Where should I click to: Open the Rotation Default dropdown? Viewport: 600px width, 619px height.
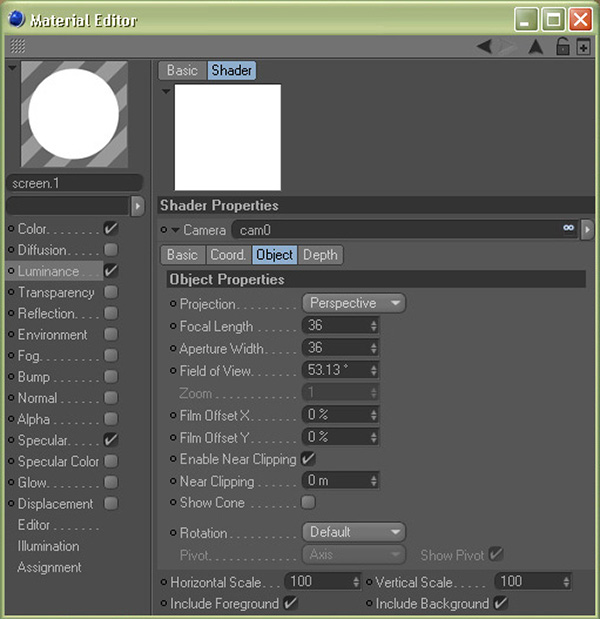click(353, 532)
